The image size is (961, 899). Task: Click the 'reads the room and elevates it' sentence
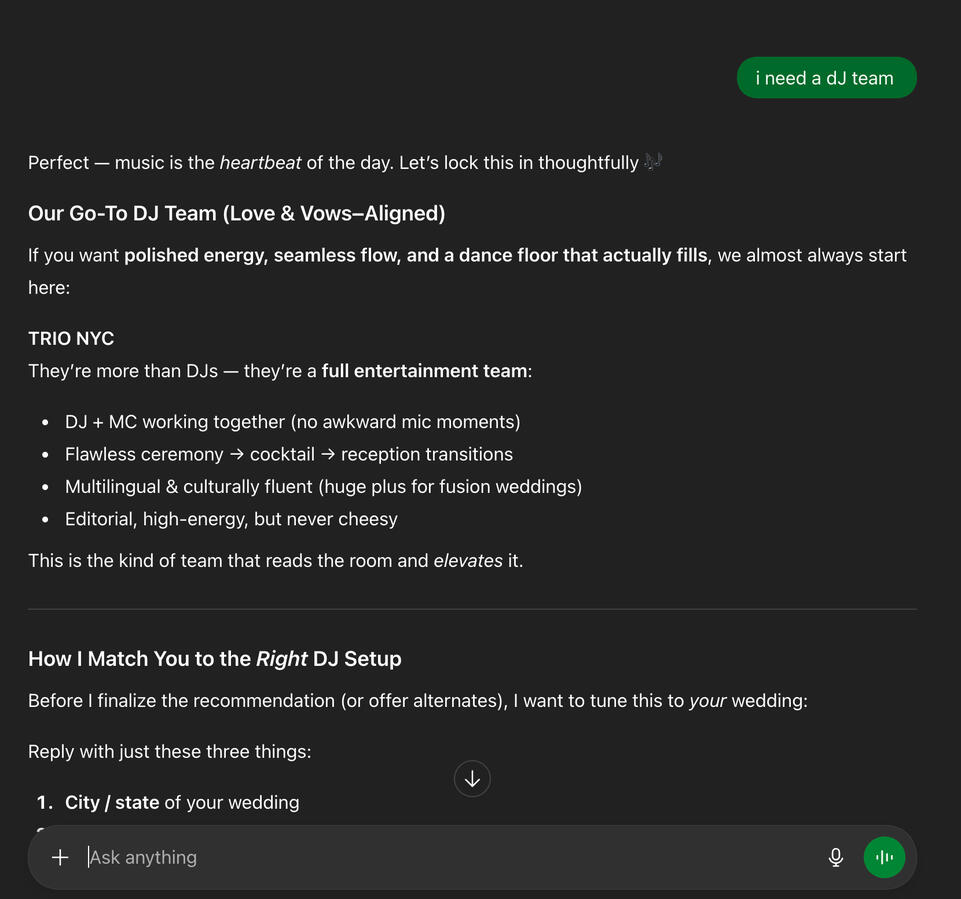click(275, 560)
